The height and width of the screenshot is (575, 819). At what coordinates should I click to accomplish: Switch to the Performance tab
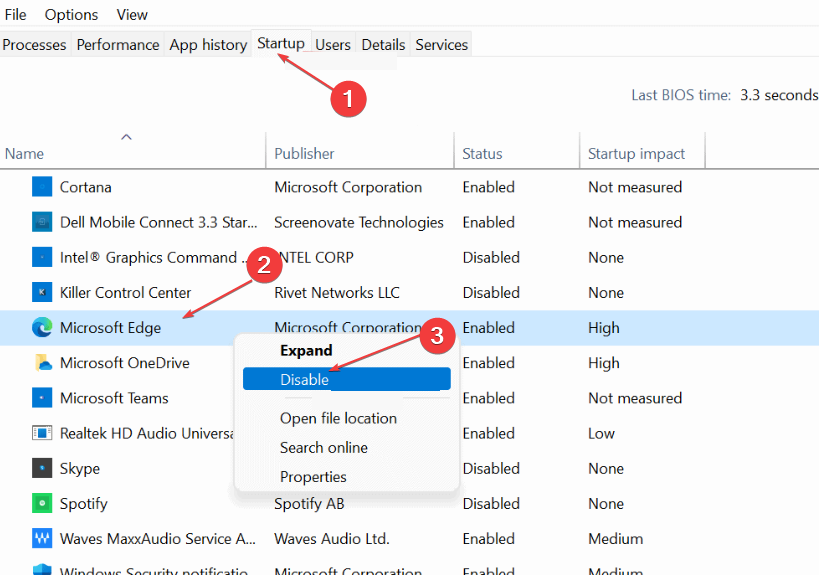coord(118,45)
